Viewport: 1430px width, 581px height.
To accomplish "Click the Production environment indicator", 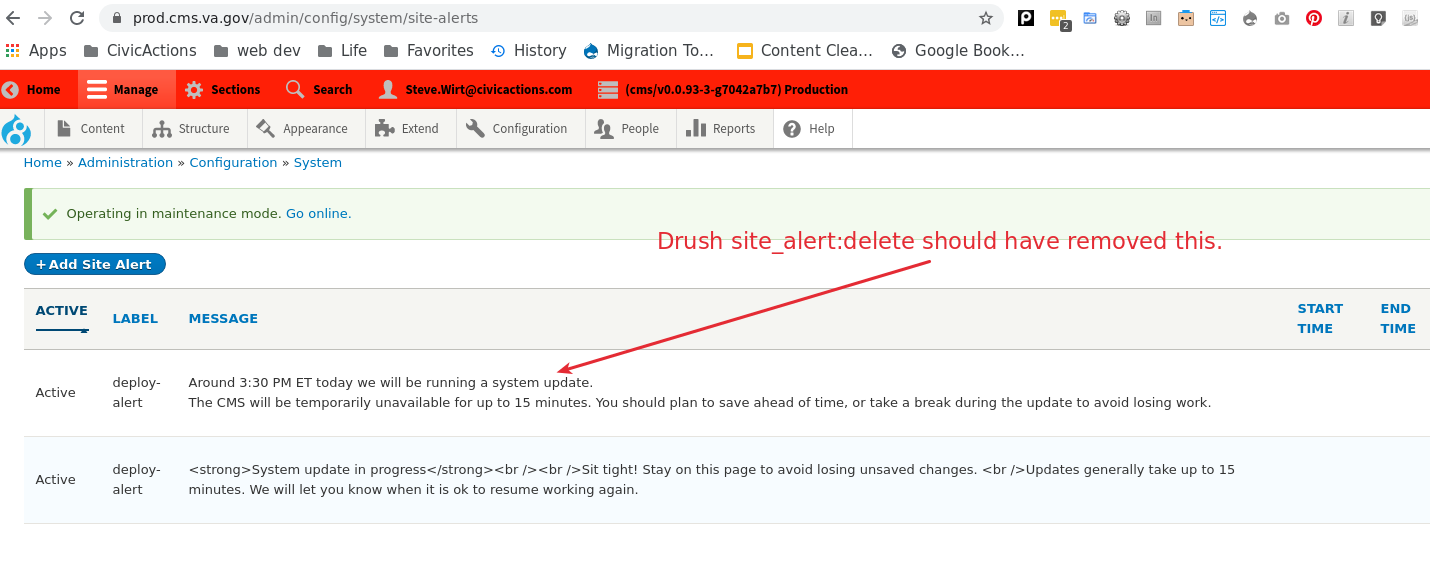I will click(723, 89).
